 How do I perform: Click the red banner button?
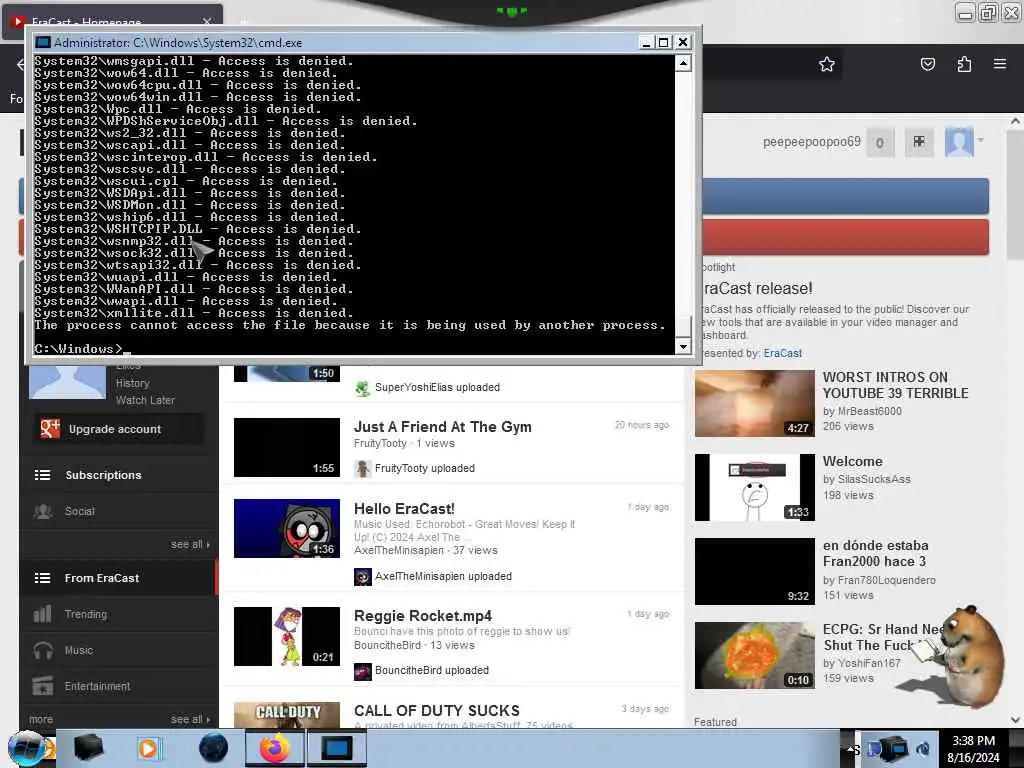pos(846,237)
